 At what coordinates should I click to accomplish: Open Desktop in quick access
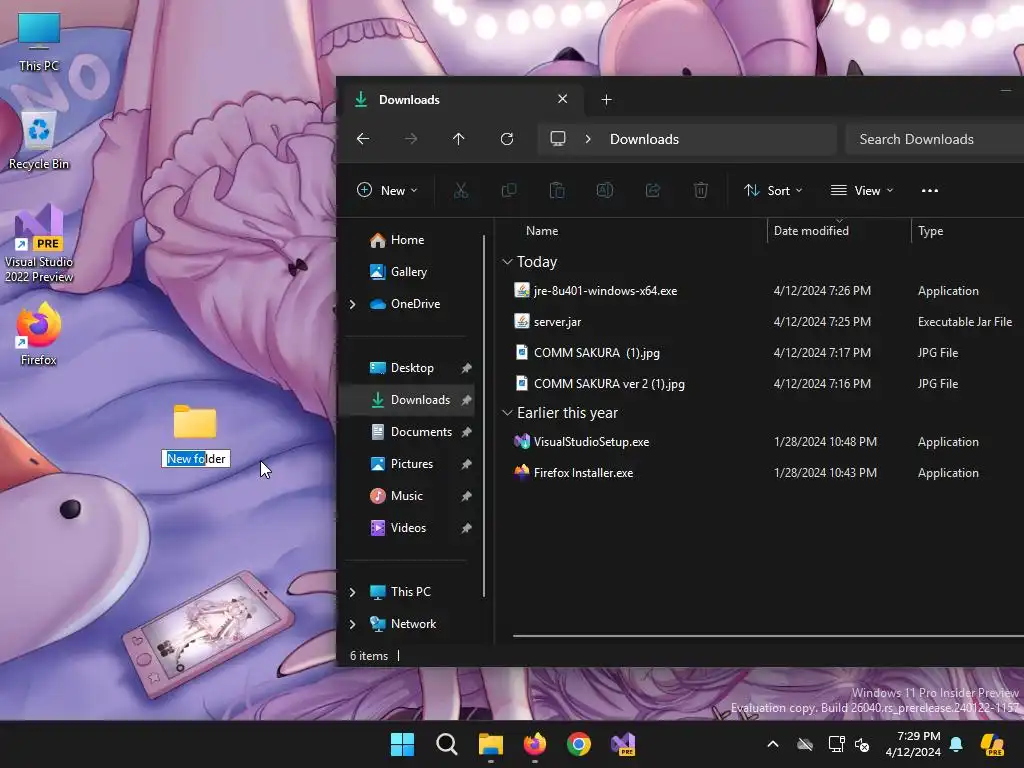(411, 368)
